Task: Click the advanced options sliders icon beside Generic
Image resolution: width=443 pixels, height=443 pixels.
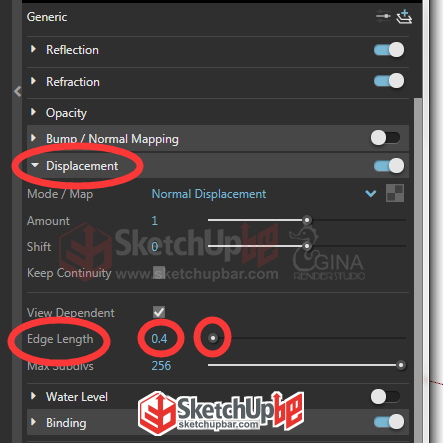Action: pyautogui.click(x=383, y=16)
